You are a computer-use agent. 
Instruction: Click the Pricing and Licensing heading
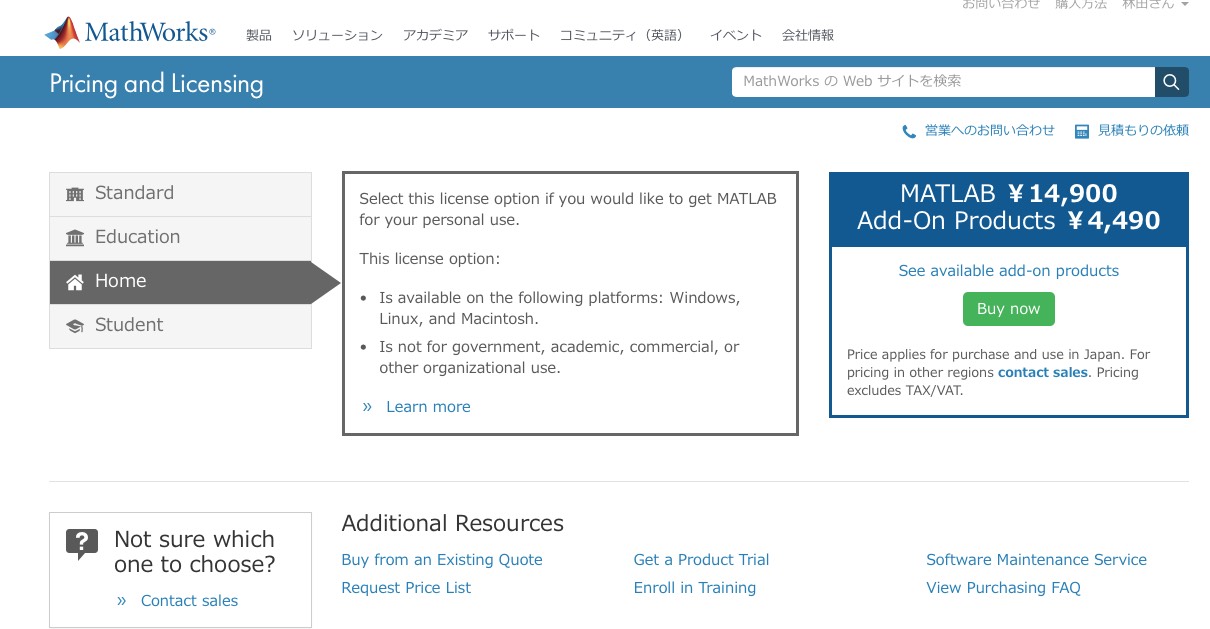pyautogui.click(x=156, y=84)
